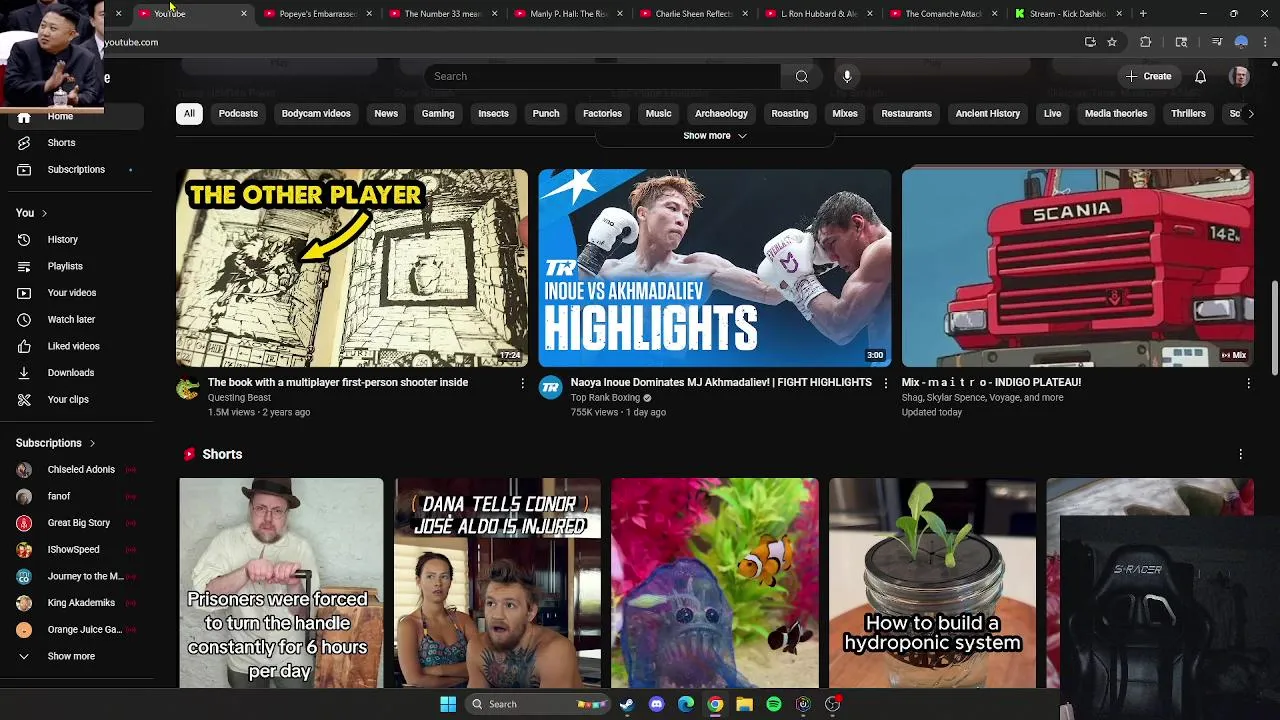Play the hydroponic system short
The width and height of the screenshot is (1280, 720).
click(932, 583)
